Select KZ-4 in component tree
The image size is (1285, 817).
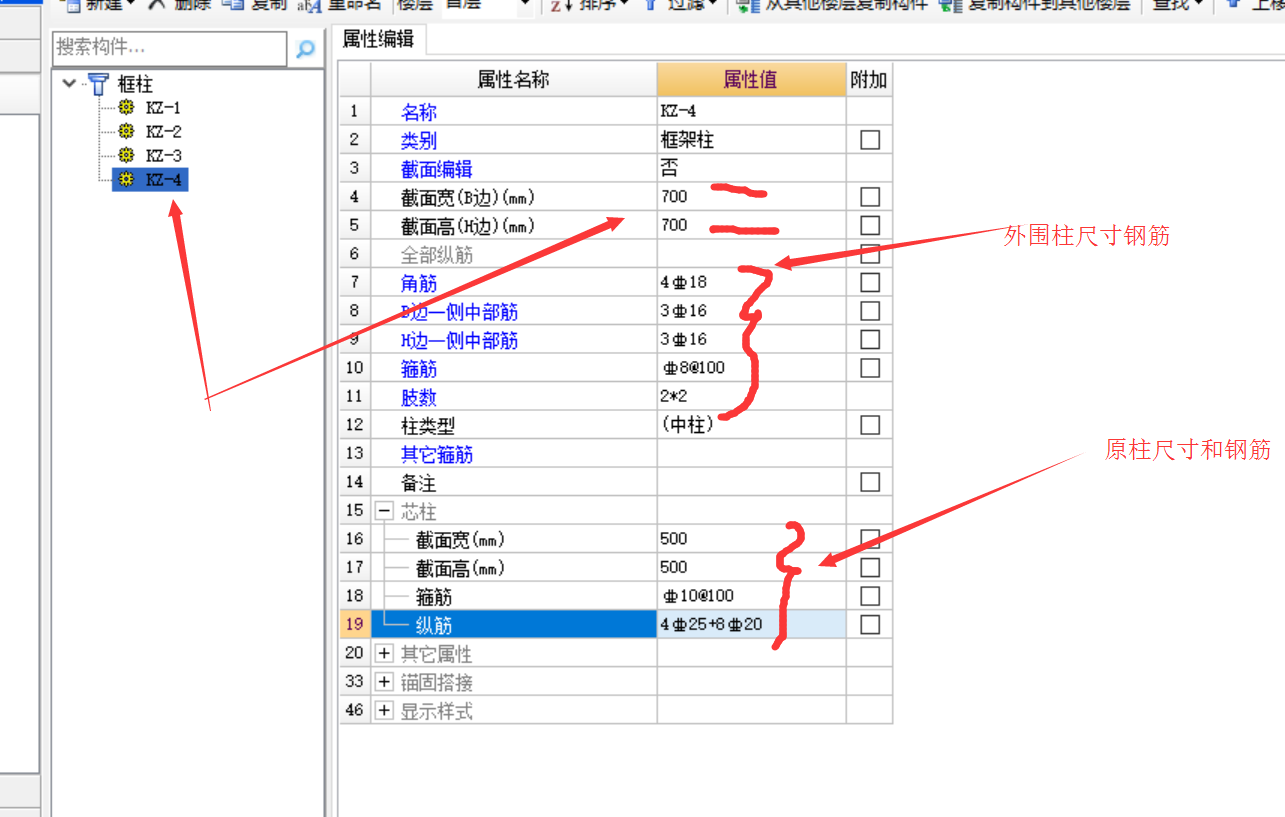click(163, 180)
